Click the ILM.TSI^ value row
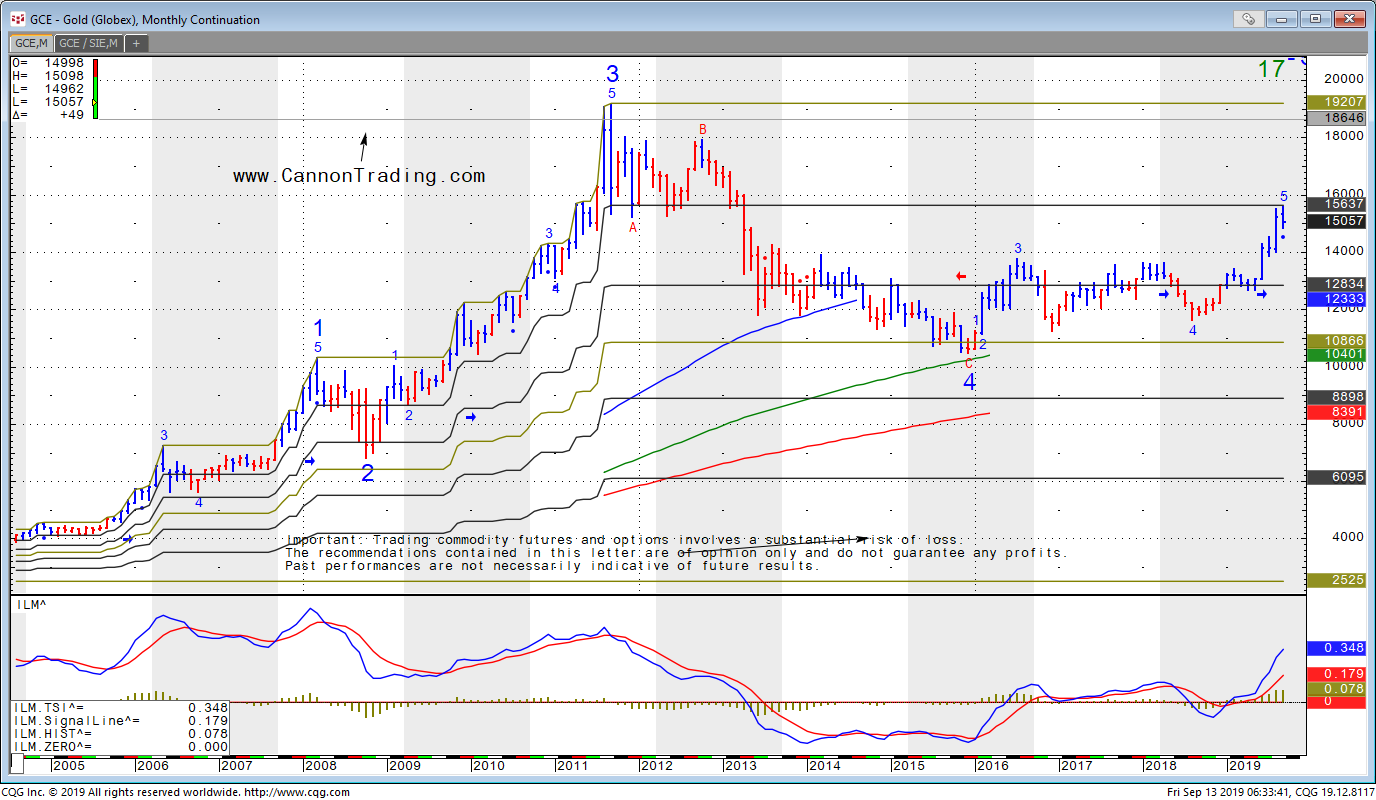The height and width of the screenshot is (800, 1376). (x=120, y=708)
